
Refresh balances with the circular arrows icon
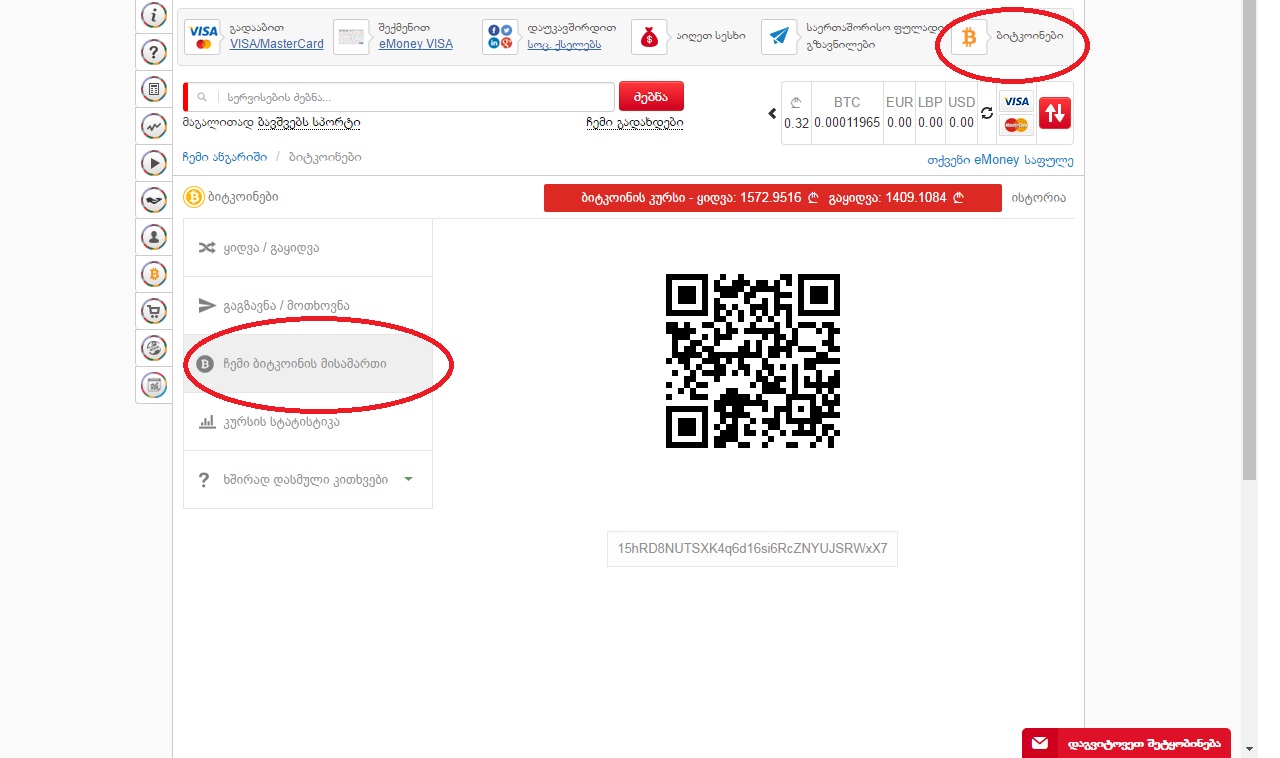[x=987, y=113]
